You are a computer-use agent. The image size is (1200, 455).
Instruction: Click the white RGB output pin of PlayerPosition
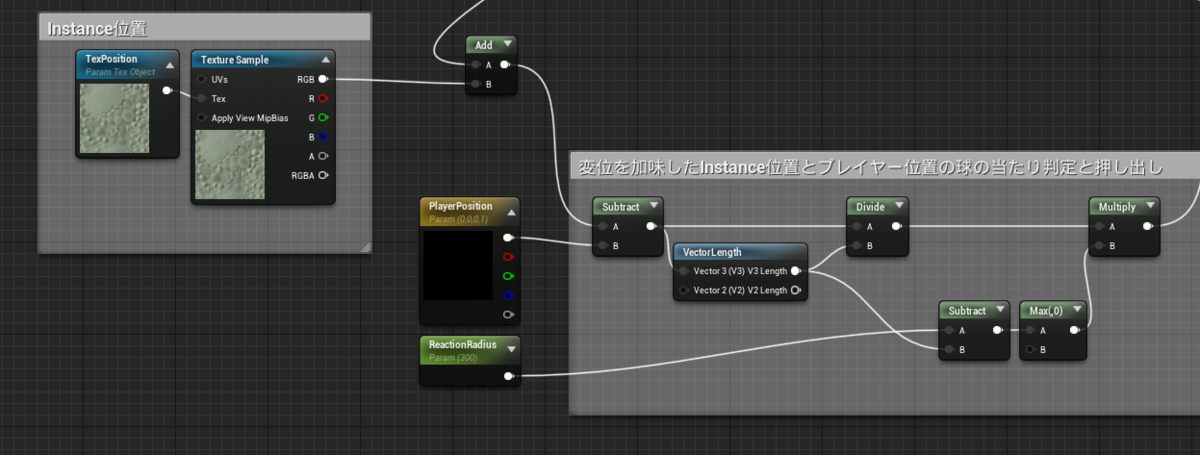(x=509, y=238)
